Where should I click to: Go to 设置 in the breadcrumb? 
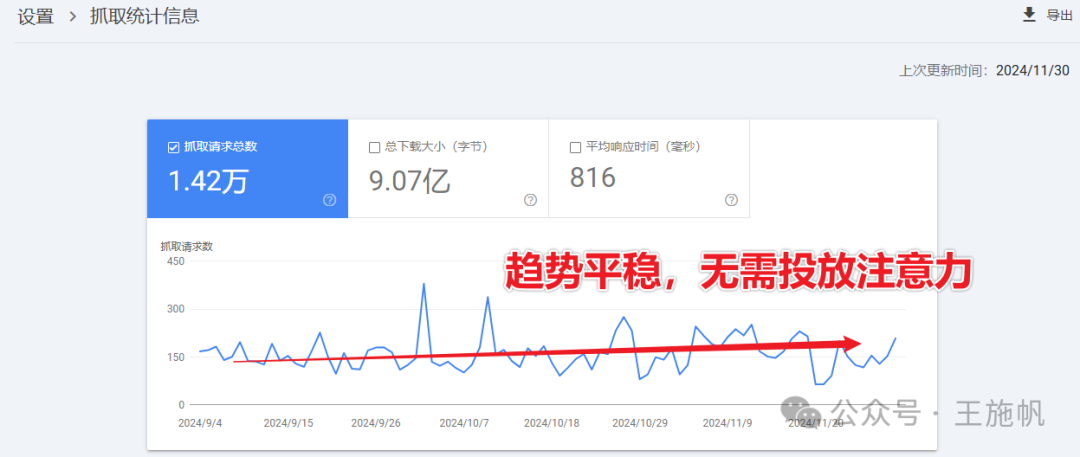tap(36, 17)
